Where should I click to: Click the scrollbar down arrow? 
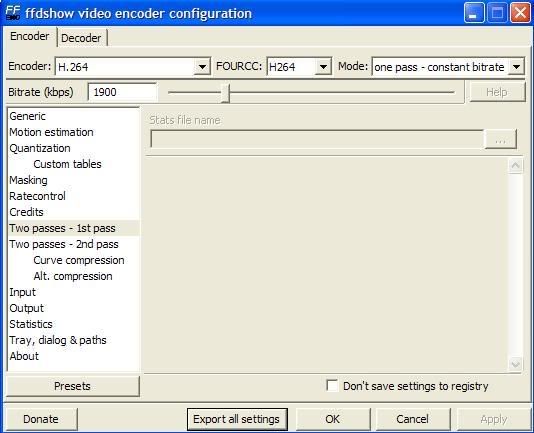(515, 365)
